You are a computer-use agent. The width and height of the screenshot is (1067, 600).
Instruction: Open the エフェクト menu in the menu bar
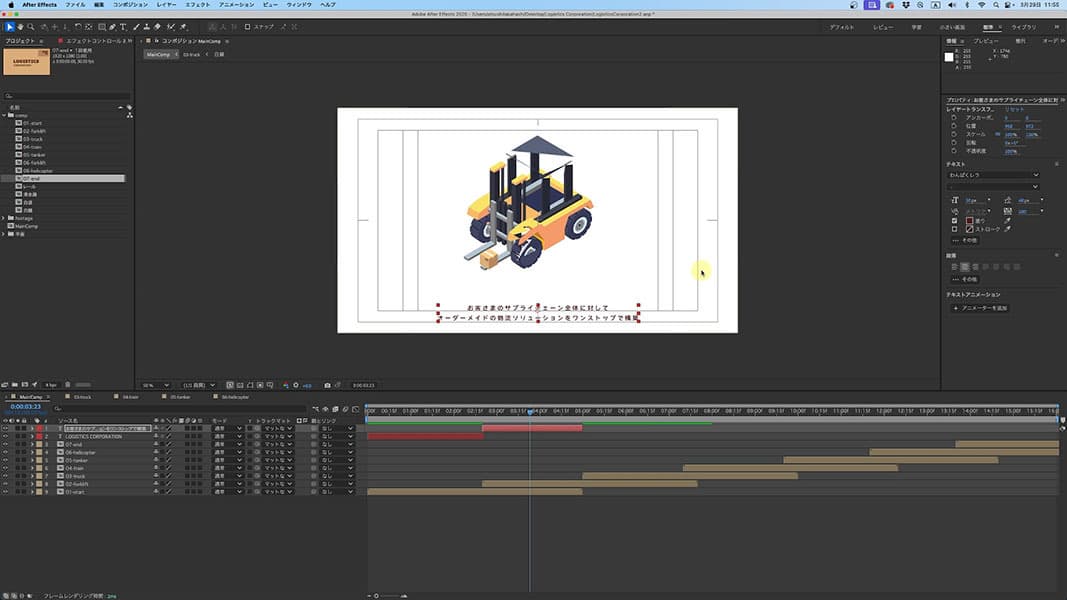coord(197,5)
